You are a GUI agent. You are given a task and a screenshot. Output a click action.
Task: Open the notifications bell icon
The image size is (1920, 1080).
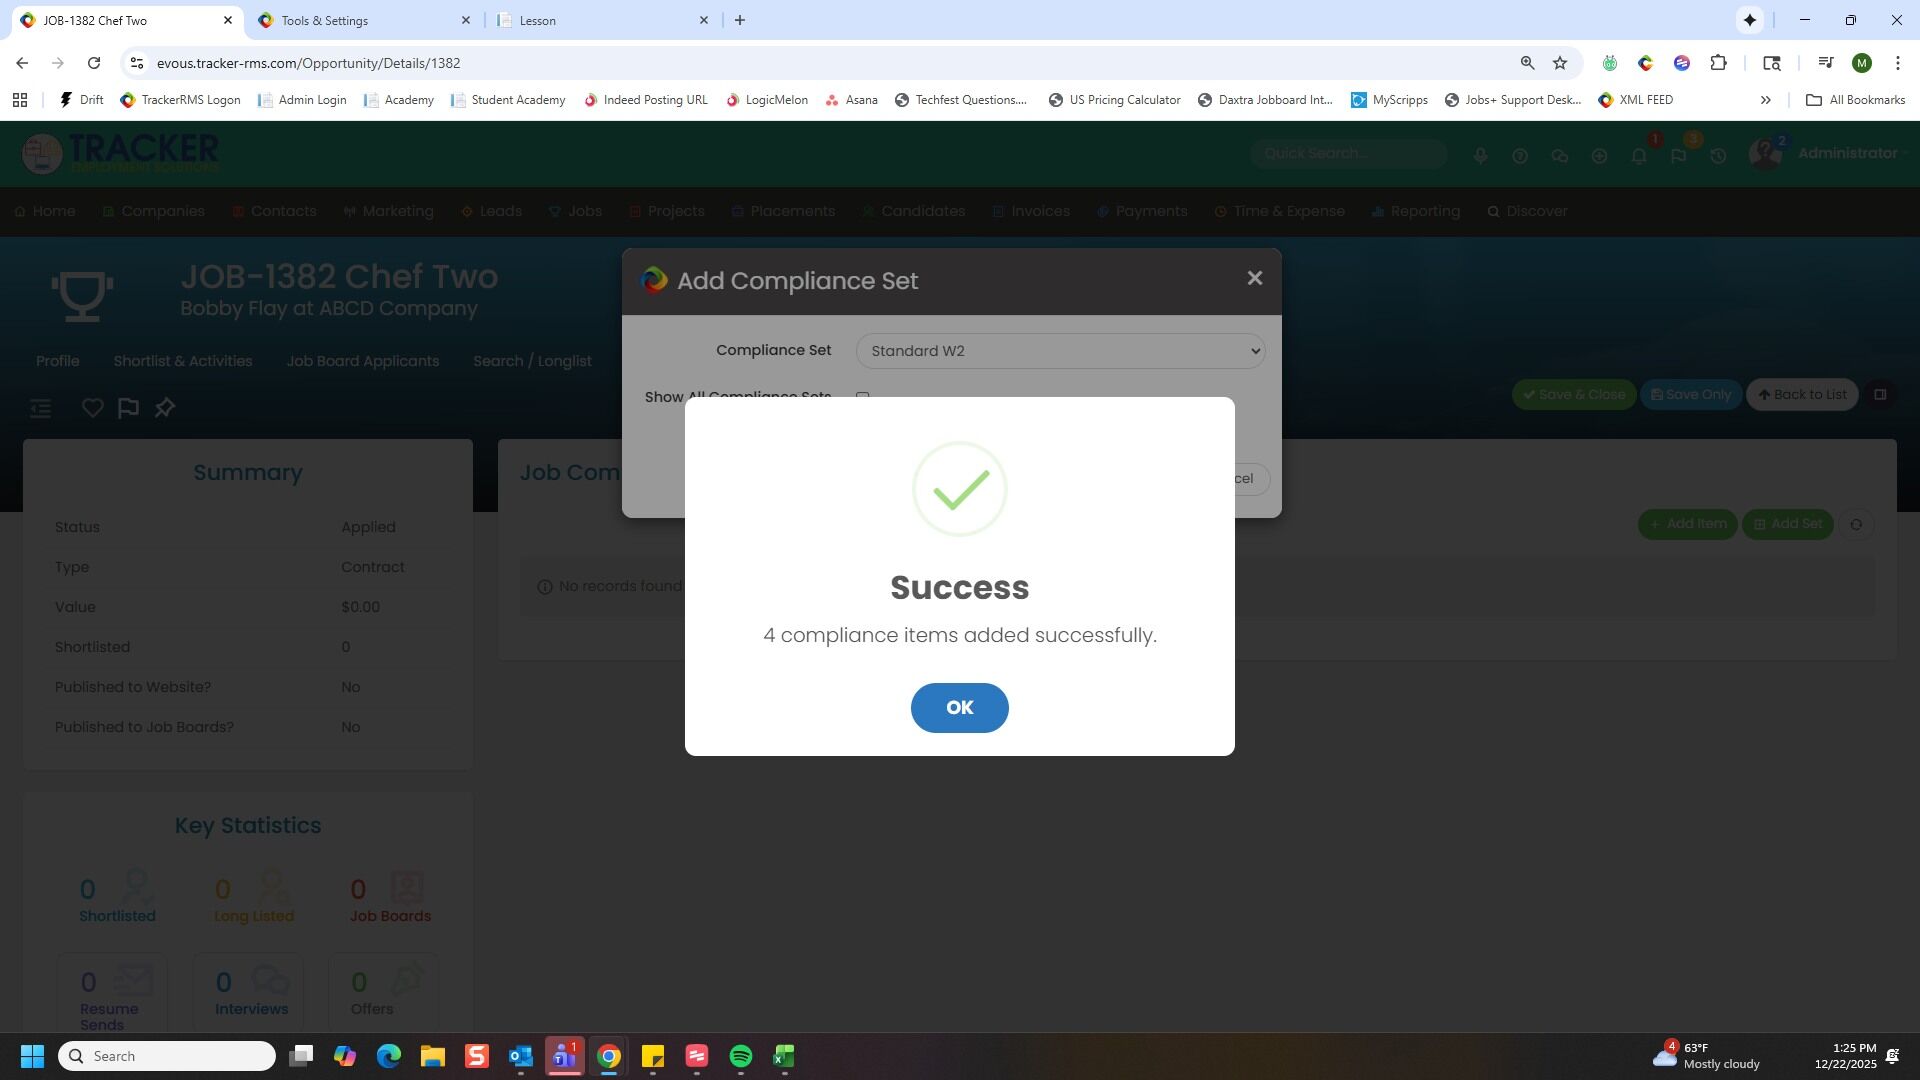click(x=1638, y=156)
